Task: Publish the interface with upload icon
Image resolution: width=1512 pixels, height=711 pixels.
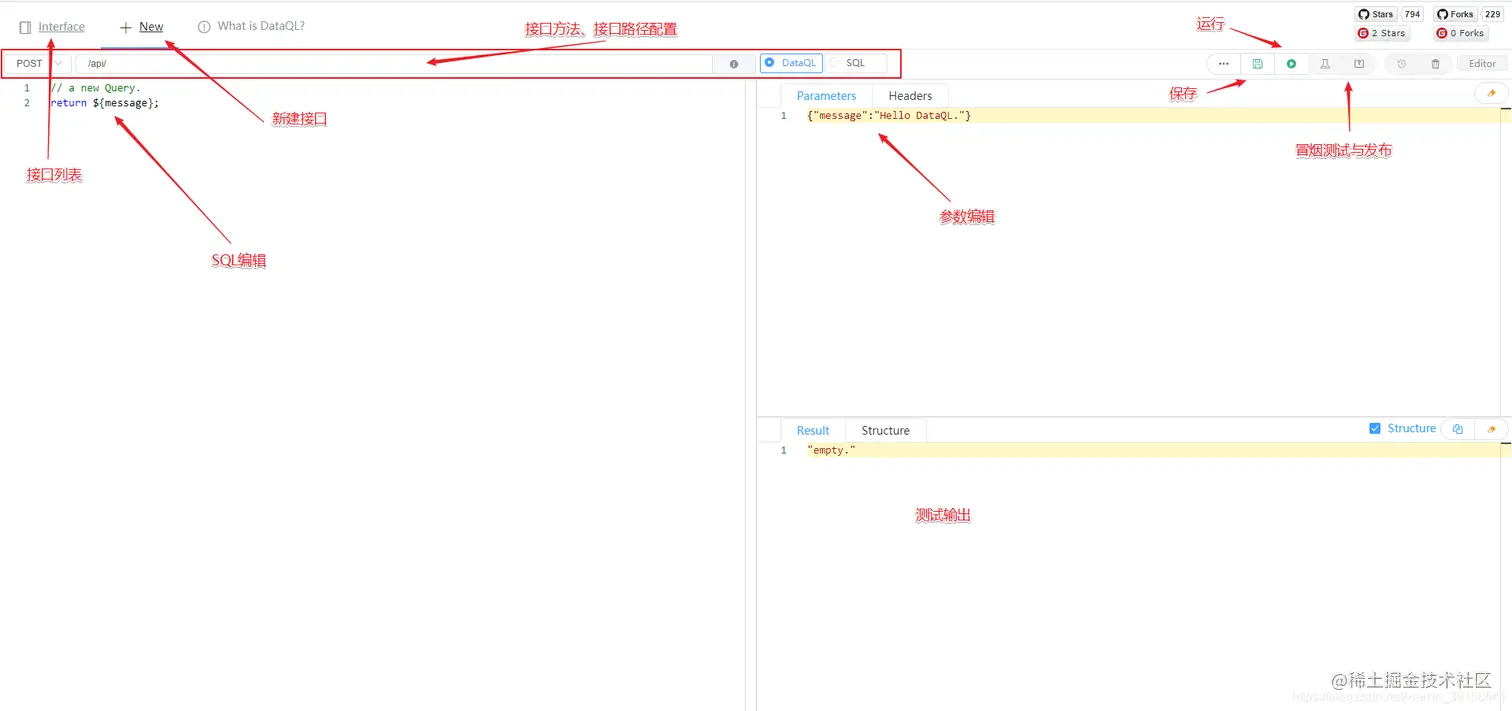Action: coord(1359,64)
